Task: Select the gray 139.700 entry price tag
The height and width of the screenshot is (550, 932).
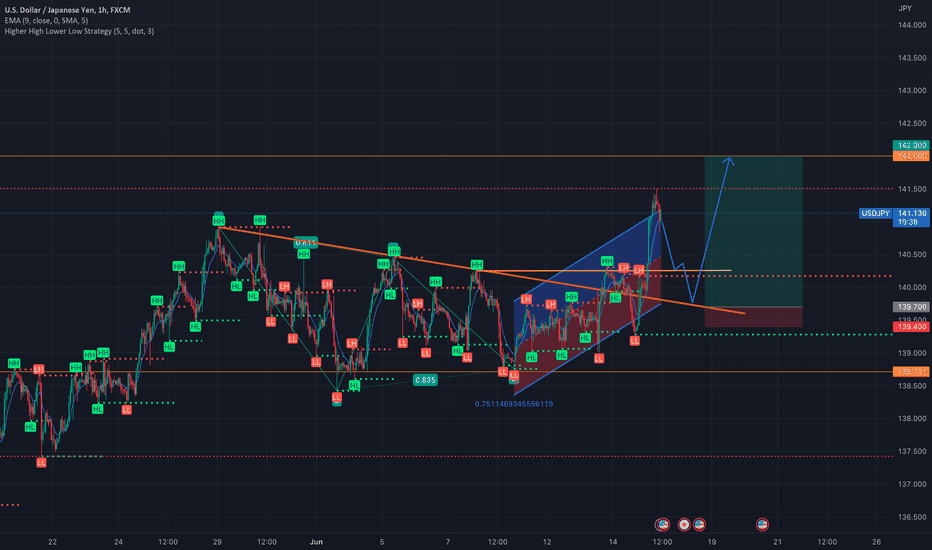Action: pyautogui.click(x=912, y=307)
